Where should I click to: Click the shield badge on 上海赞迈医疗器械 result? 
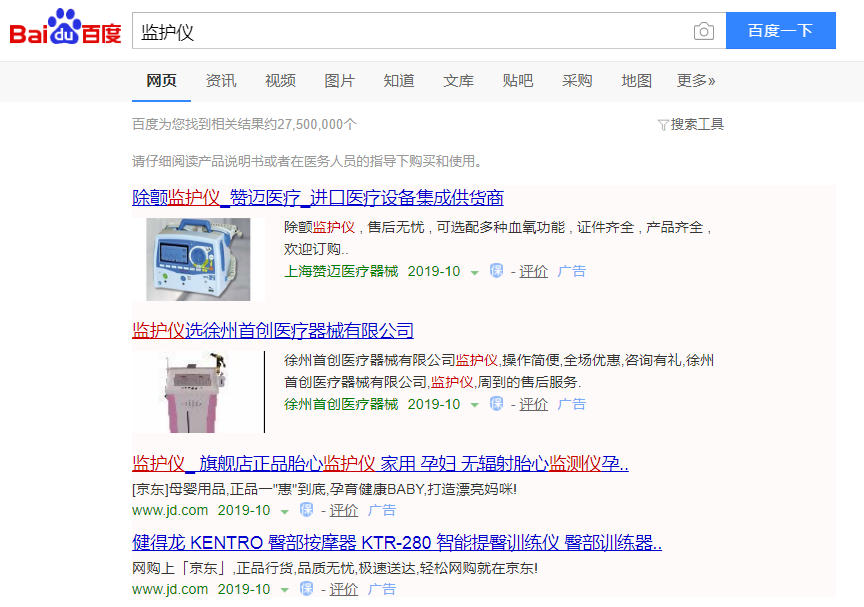pyautogui.click(x=496, y=270)
